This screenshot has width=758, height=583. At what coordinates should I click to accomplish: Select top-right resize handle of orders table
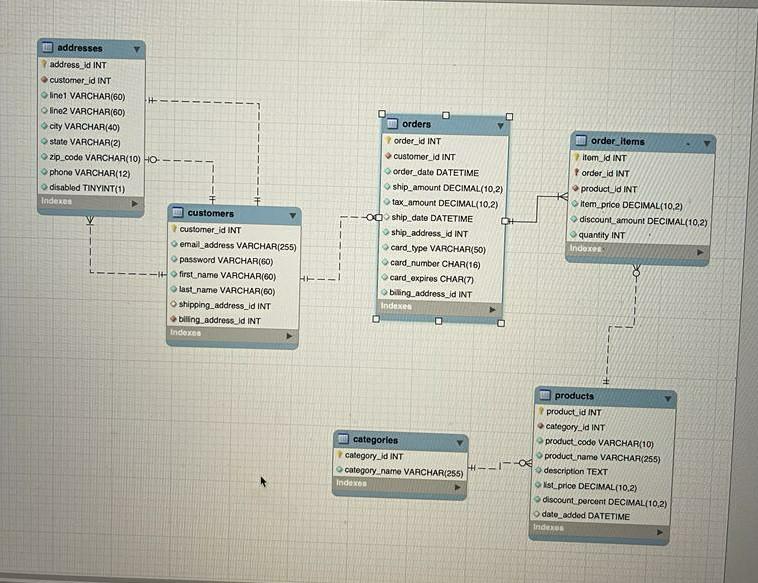point(509,117)
